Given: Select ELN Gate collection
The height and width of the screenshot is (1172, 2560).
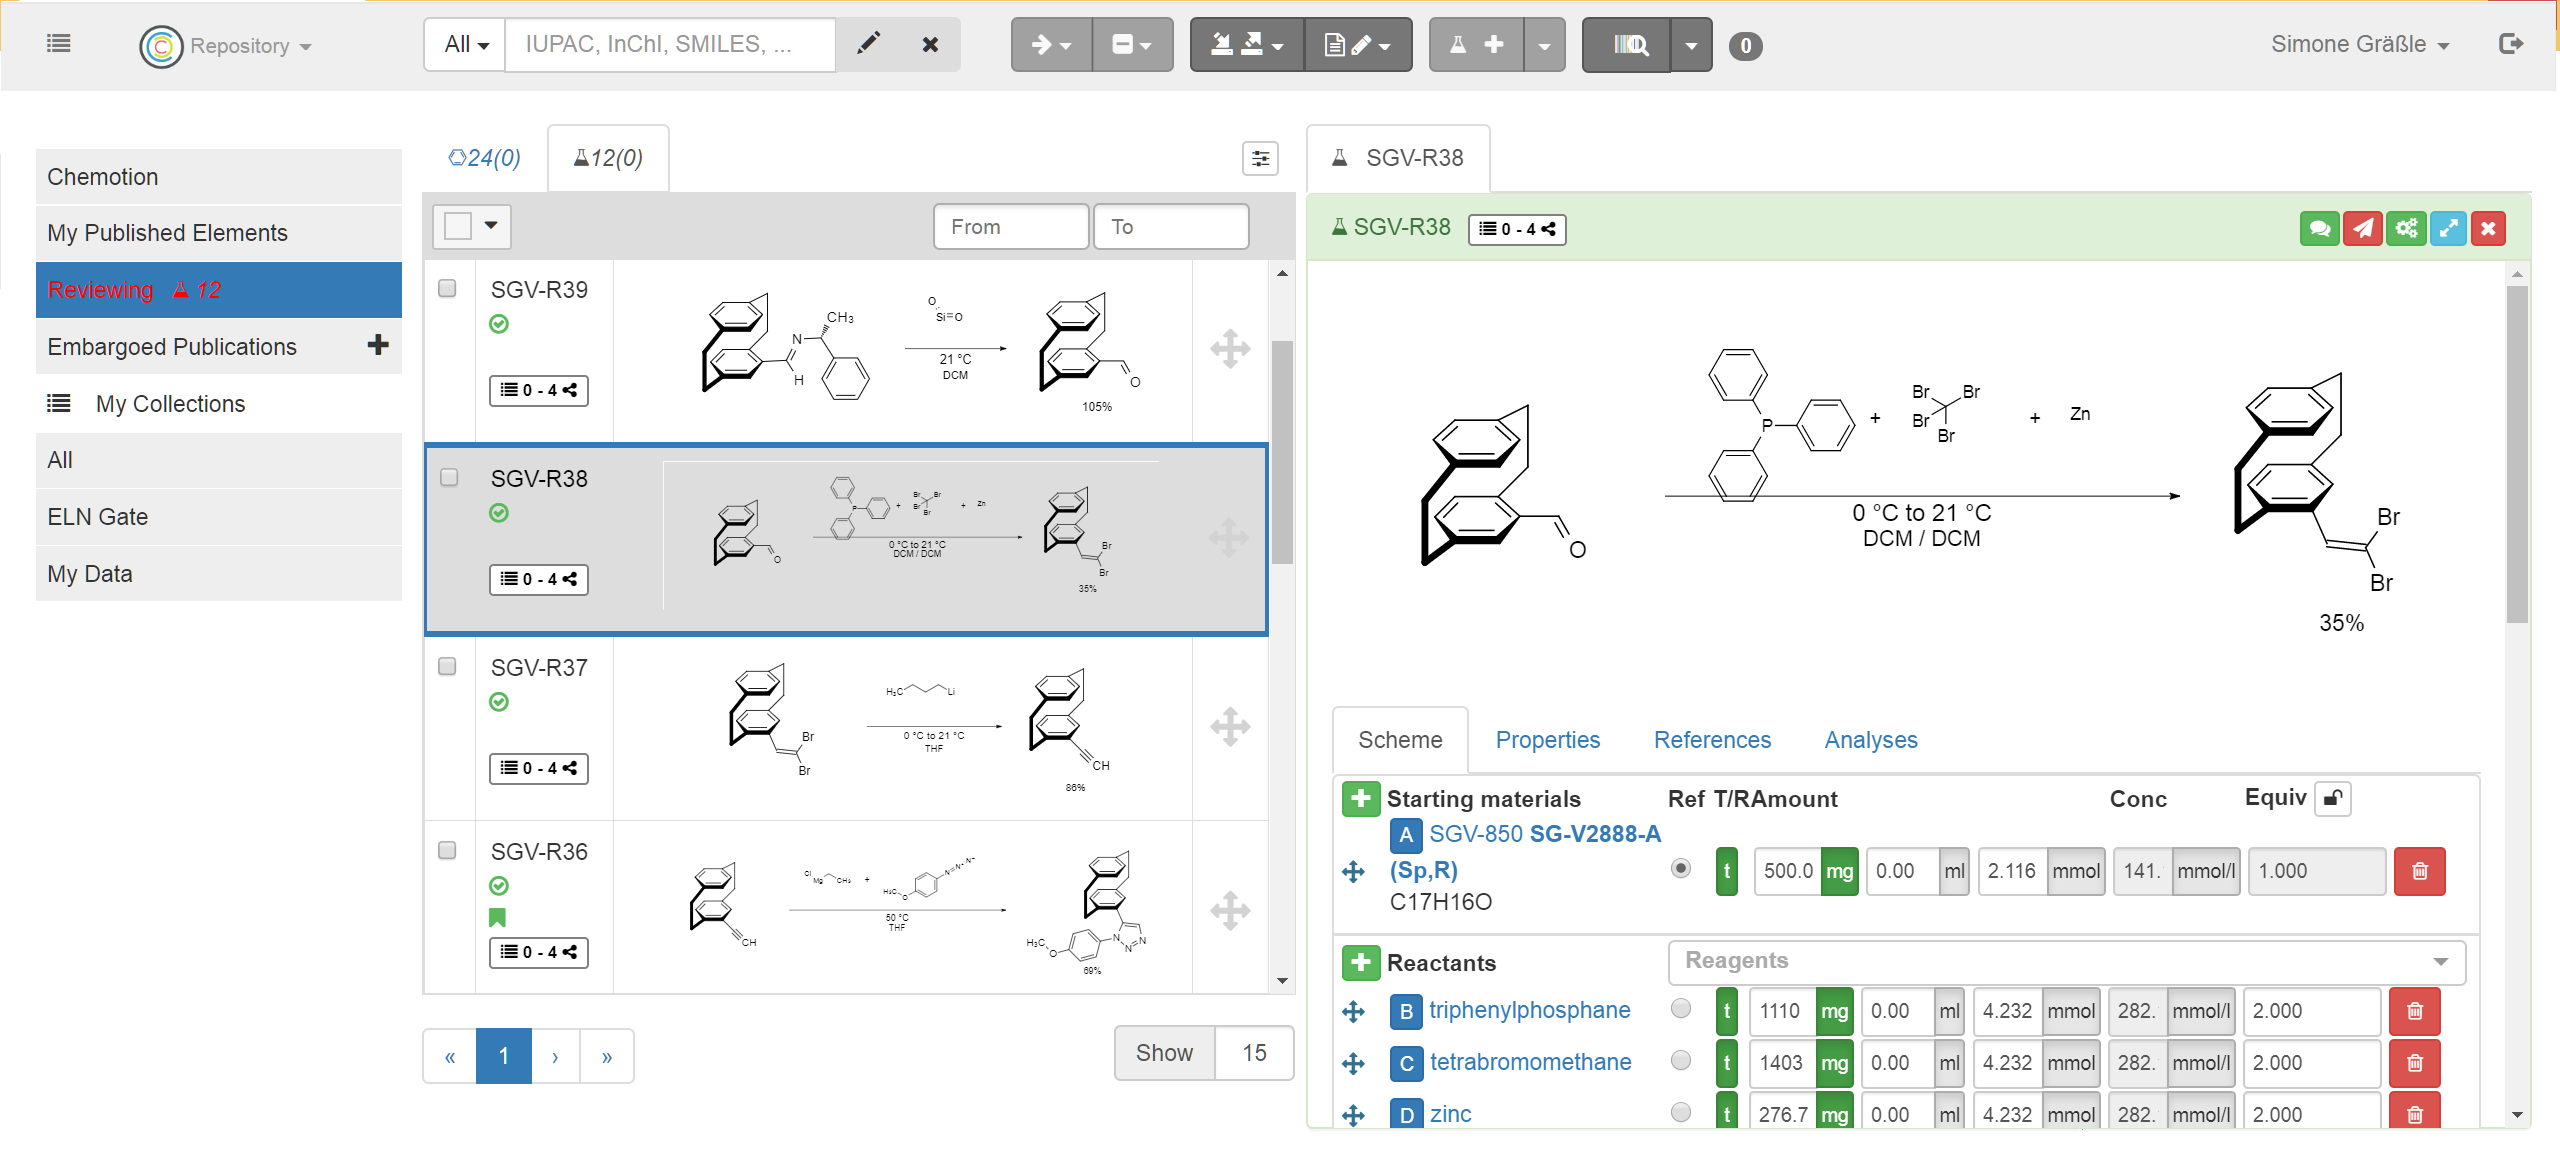Looking at the screenshot, I should (x=98, y=517).
